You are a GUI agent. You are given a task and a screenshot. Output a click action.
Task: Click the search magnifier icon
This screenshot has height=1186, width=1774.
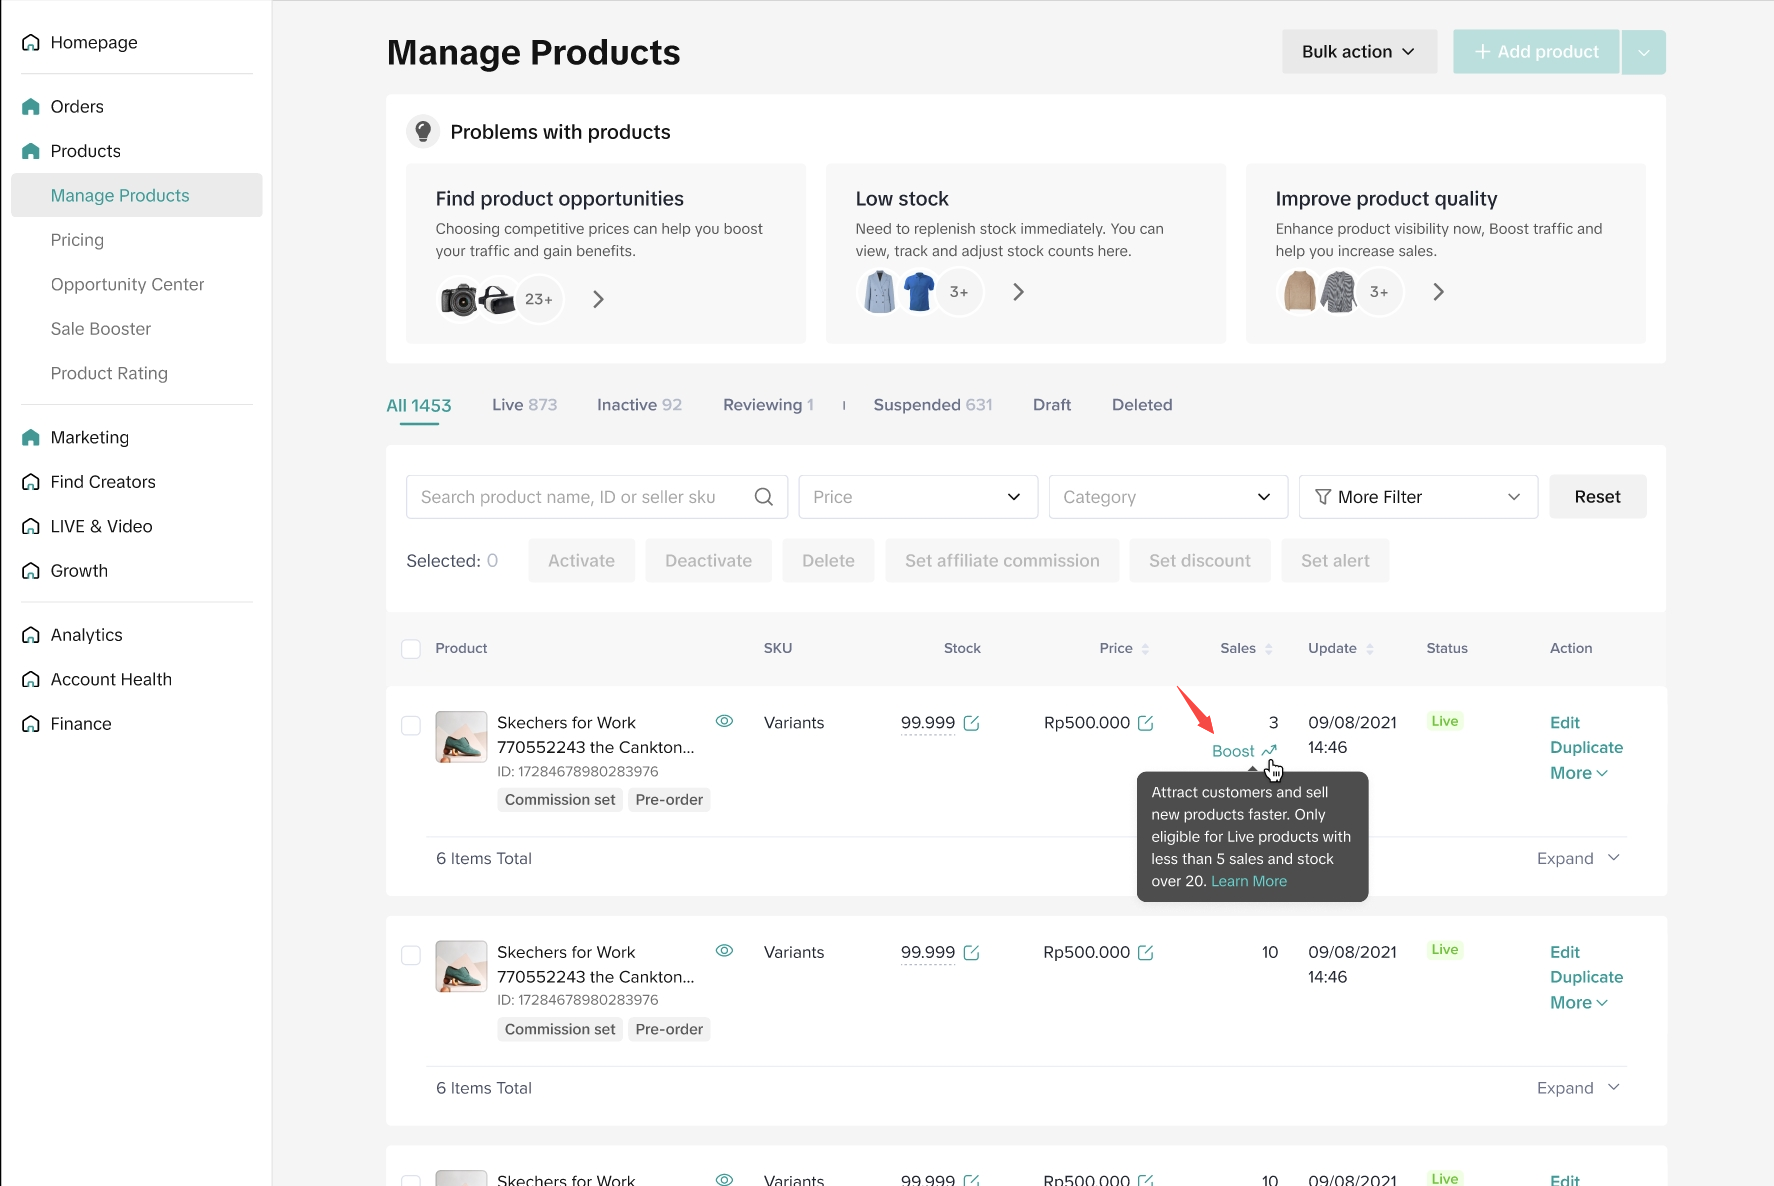pyautogui.click(x=763, y=497)
